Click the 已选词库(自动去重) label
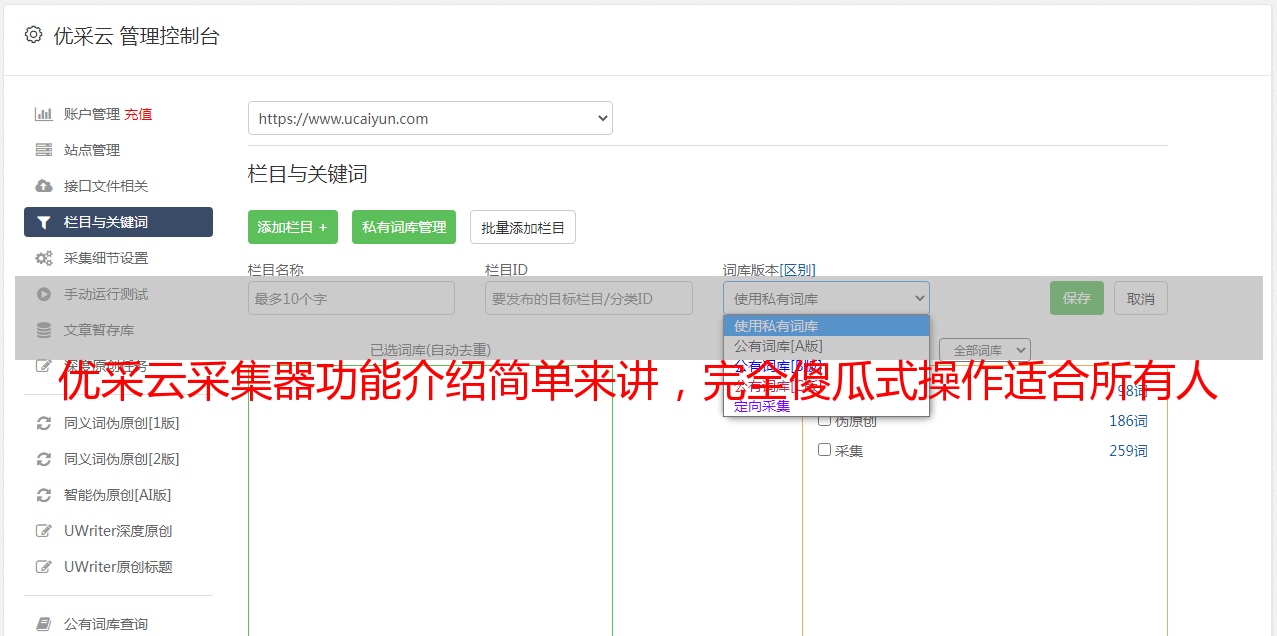Screen dimensions: 1277x636 pyautogui.click(x=430, y=350)
